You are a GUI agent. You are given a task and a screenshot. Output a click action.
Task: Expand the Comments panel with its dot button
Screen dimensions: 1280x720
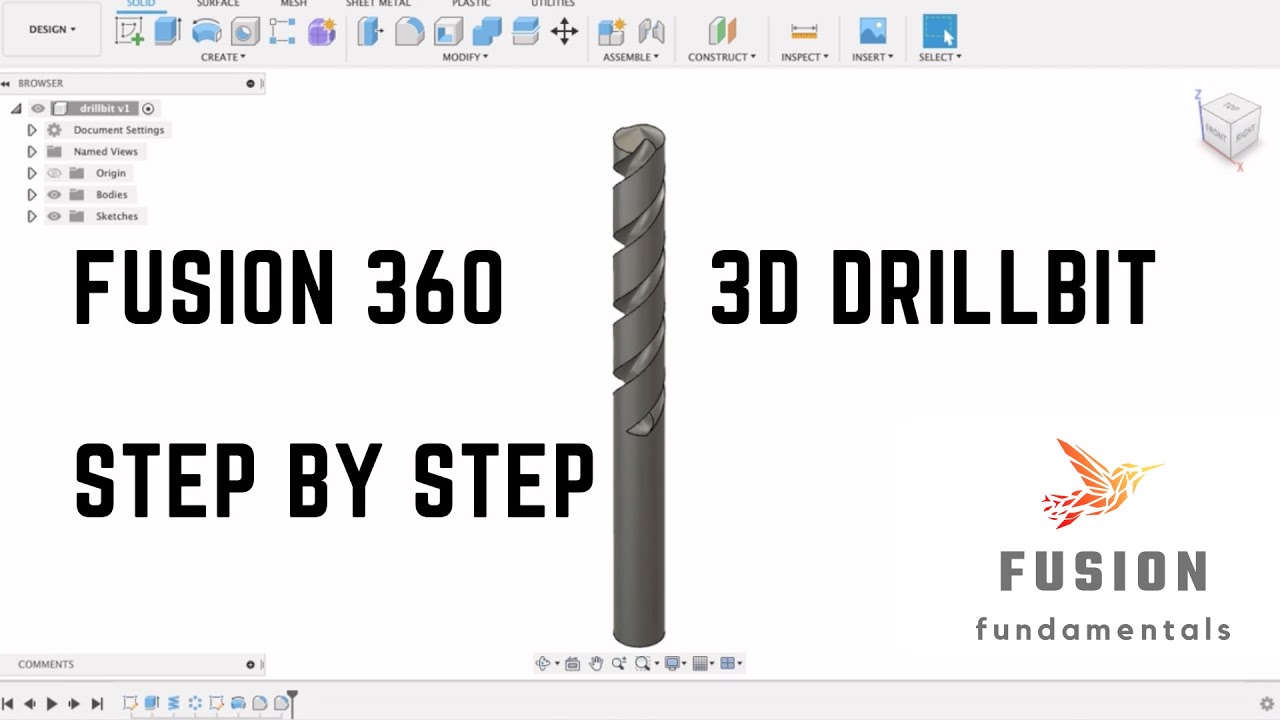(250, 664)
